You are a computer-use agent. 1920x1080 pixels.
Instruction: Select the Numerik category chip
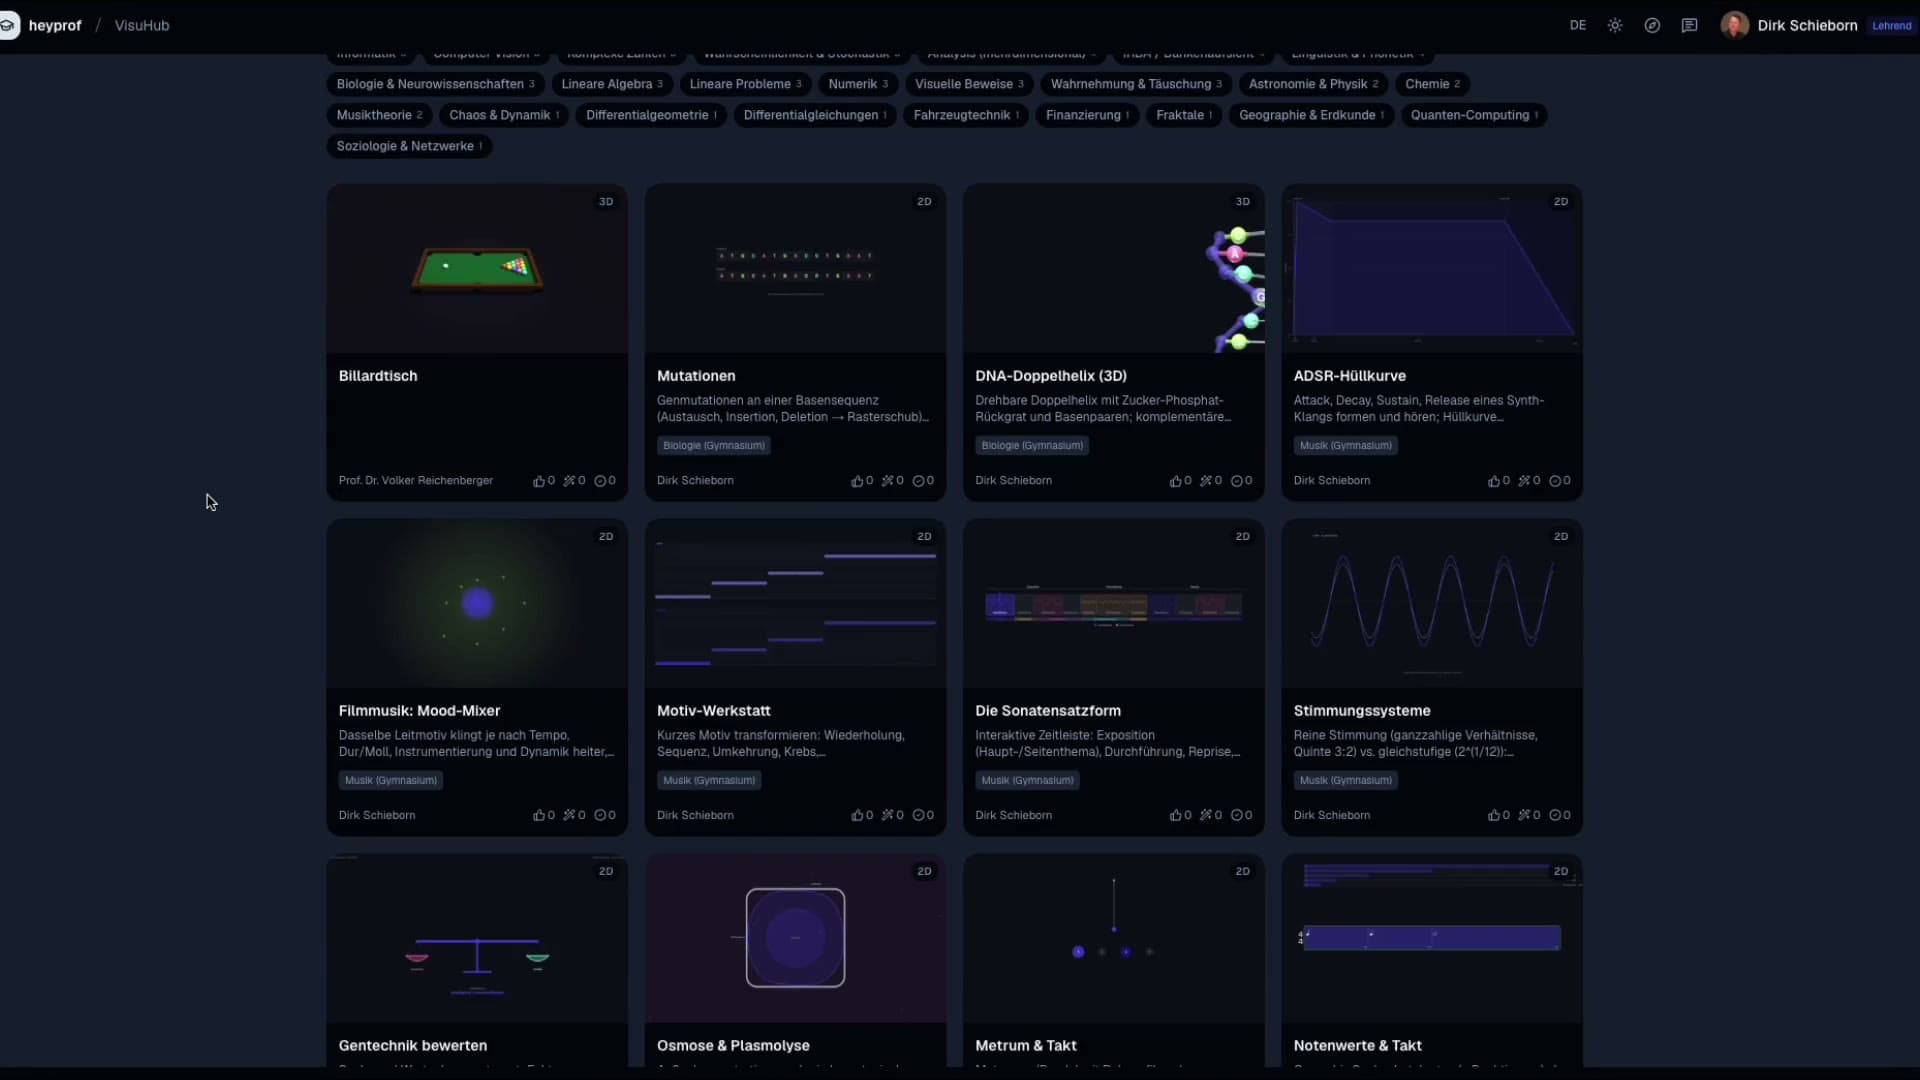point(858,84)
